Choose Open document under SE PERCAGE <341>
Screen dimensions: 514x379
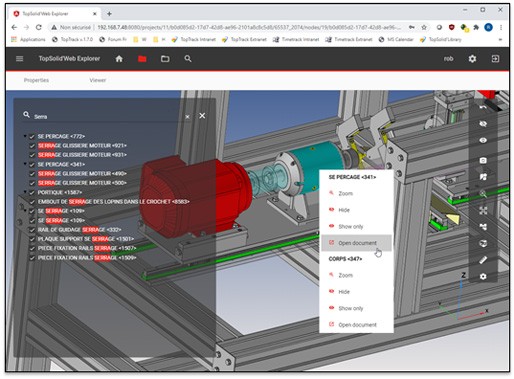(356, 243)
